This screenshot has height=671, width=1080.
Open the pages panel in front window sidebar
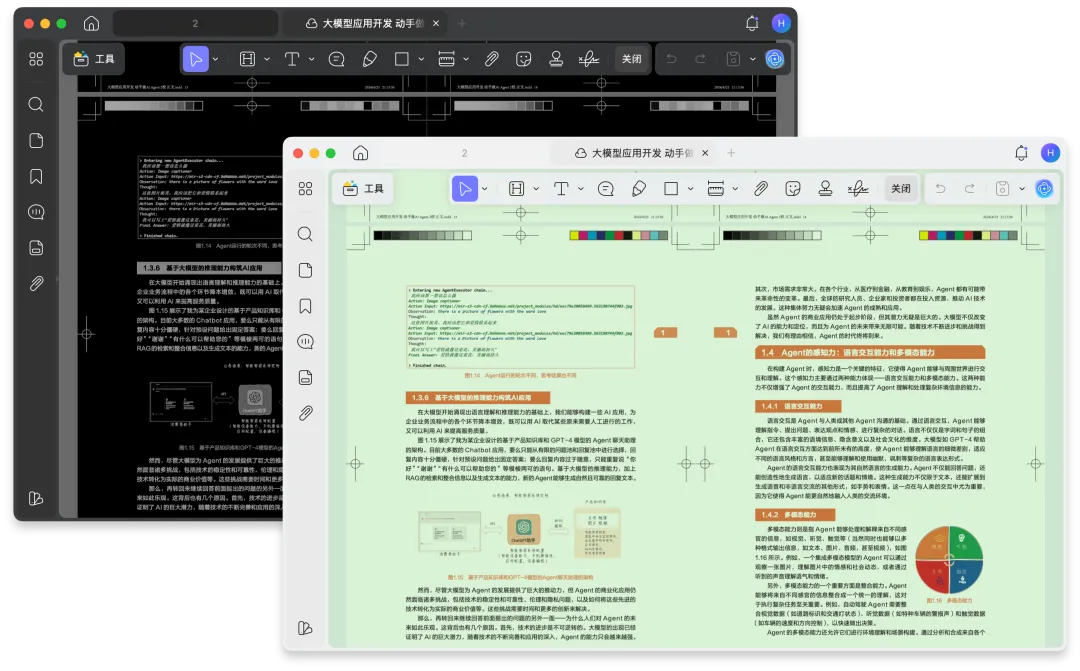(x=305, y=270)
